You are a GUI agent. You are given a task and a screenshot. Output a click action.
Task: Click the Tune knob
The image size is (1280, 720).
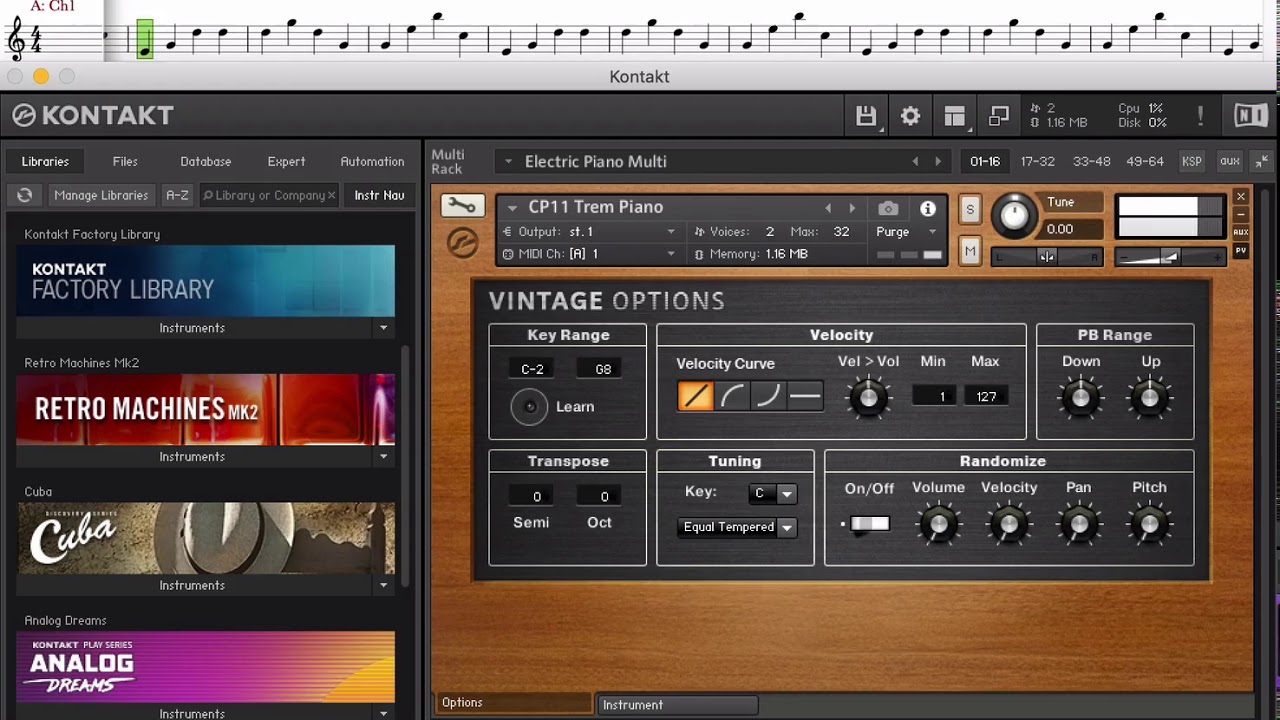(x=1014, y=215)
